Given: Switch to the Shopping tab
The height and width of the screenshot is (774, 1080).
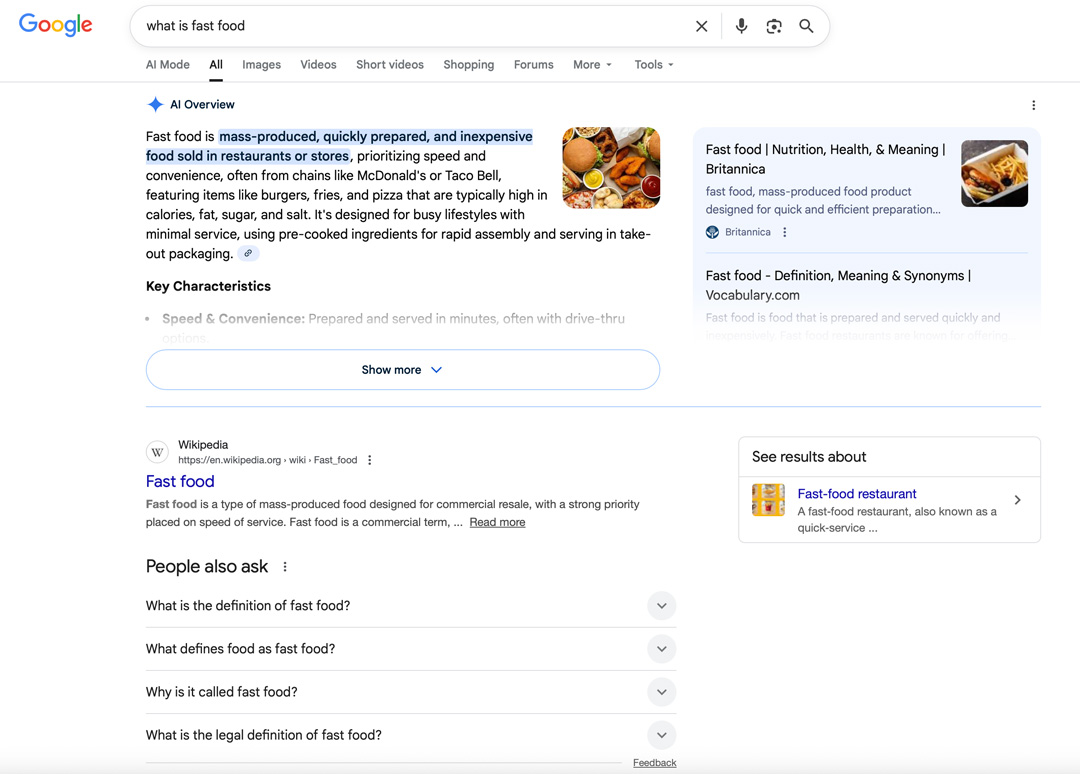Looking at the screenshot, I should click(468, 64).
